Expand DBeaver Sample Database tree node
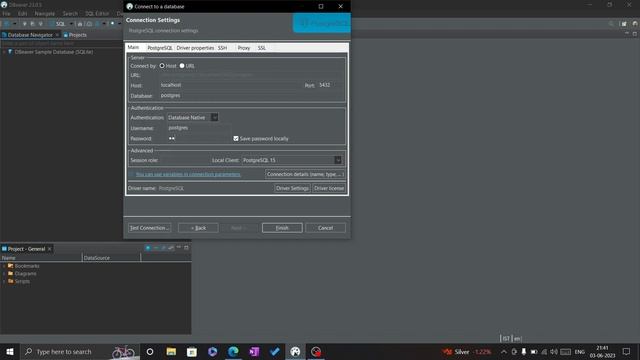Image resolution: width=640 pixels, height=360 pixels. point(4,52)
